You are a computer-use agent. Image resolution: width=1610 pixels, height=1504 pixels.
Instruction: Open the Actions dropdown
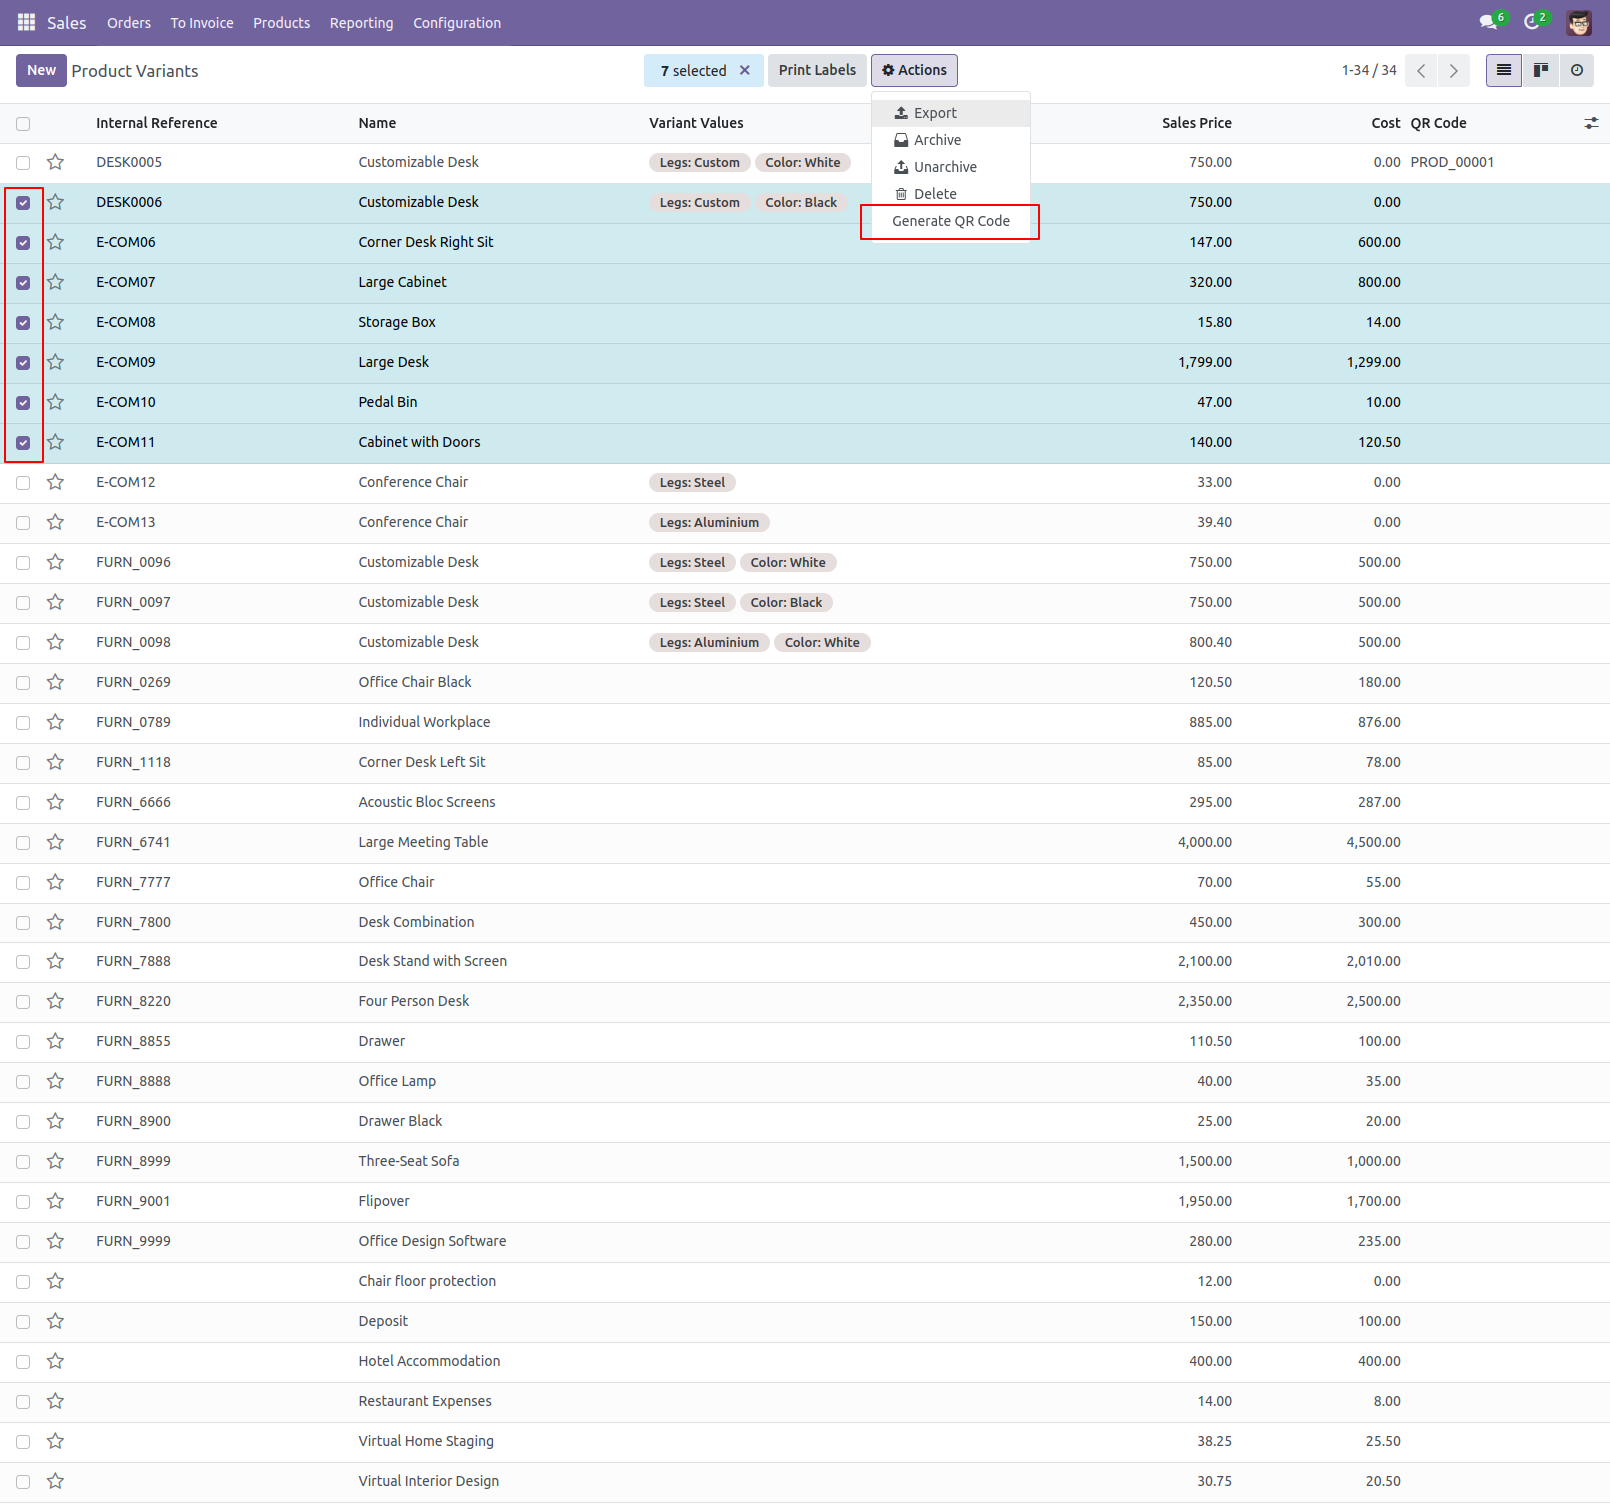click(x=913, y=70)
